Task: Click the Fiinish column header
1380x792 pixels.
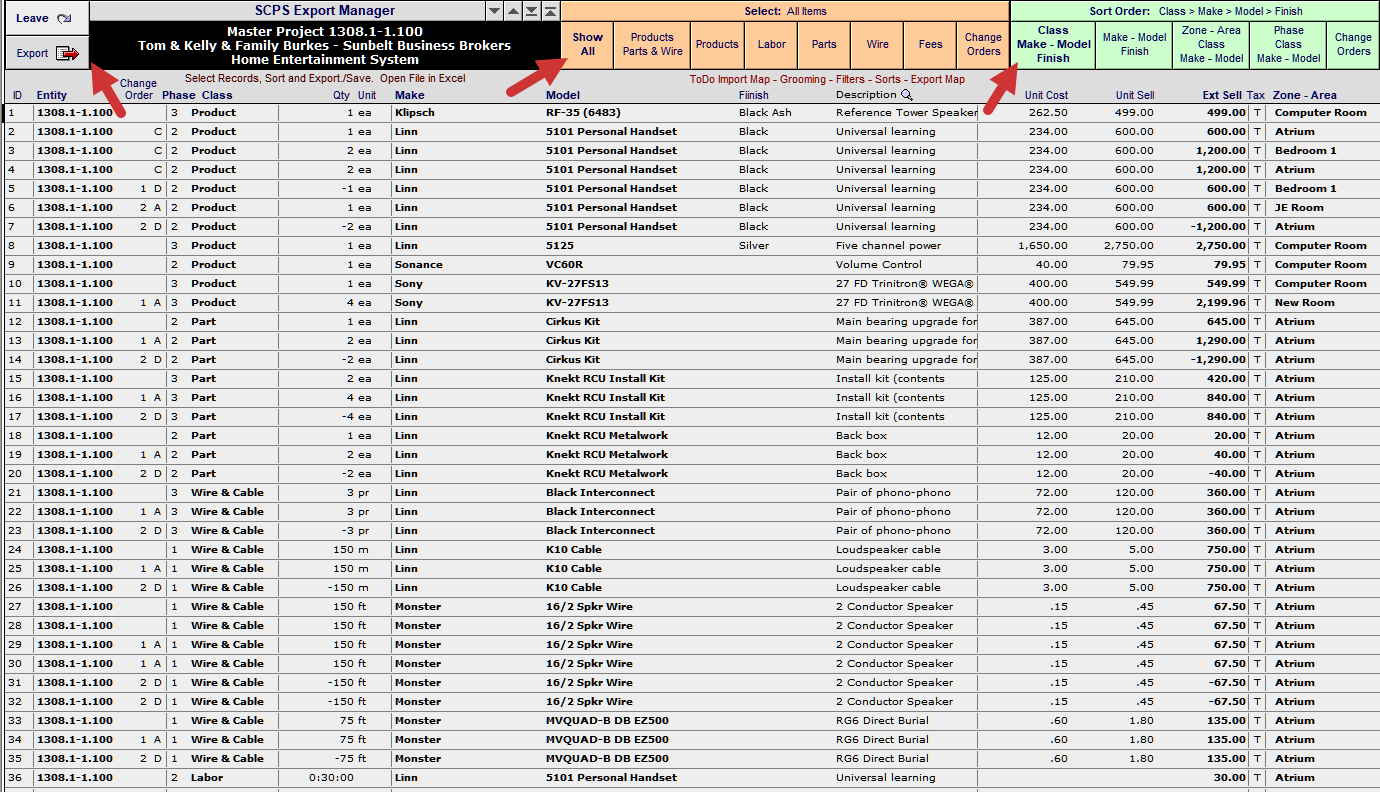Action: point(754,96)
